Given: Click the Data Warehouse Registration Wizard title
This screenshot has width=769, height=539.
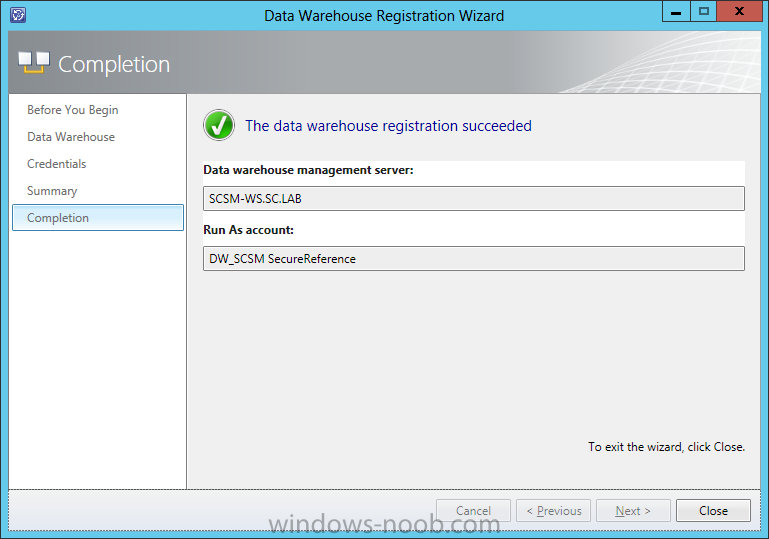Looking at the screenshot, I should 384,16.
